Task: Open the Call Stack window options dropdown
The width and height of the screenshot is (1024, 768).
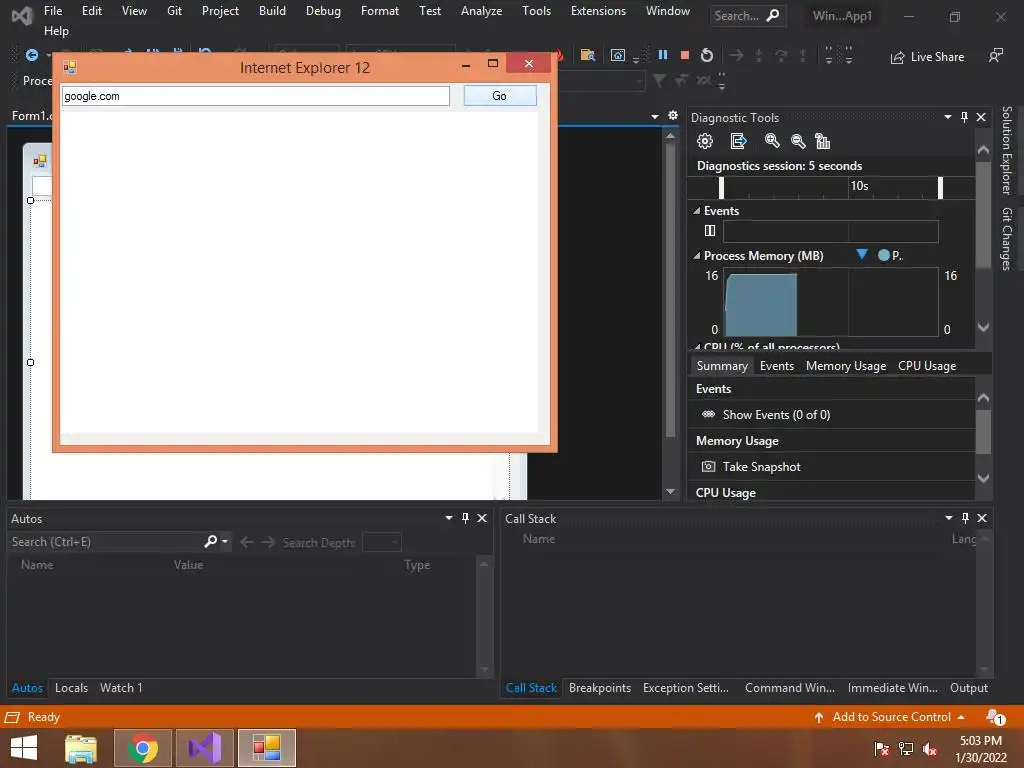Action: click(x=948, y=518)
